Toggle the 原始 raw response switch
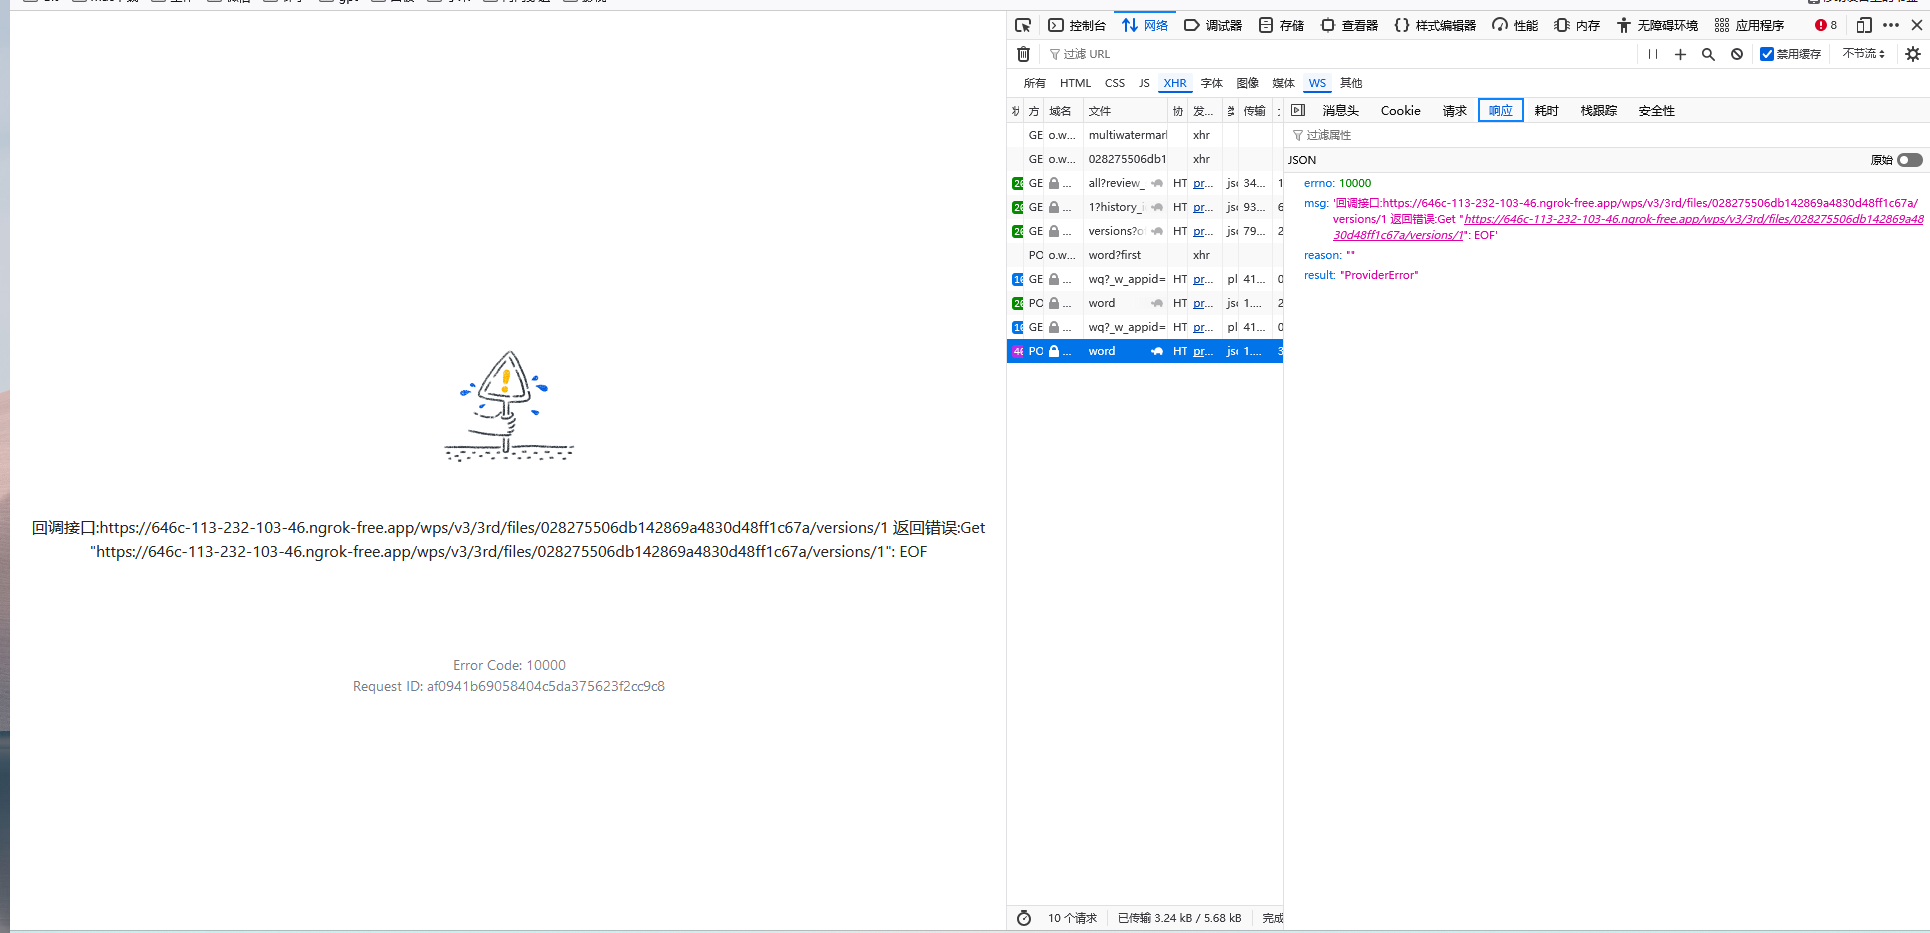This screenshot has height=933, width=1930. point(1909,160)
